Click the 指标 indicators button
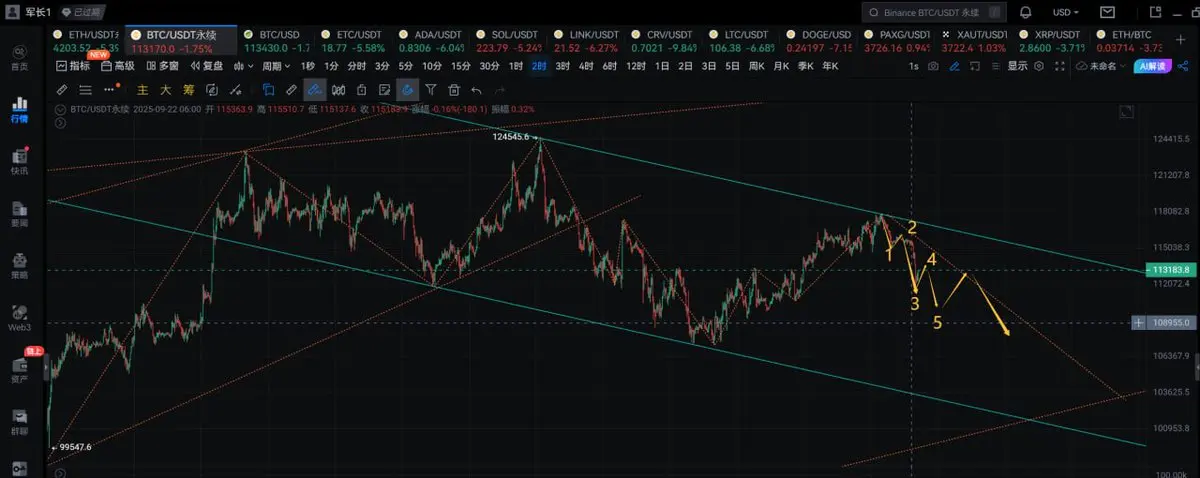This screenshot has height=478, width=1200. 72,65
